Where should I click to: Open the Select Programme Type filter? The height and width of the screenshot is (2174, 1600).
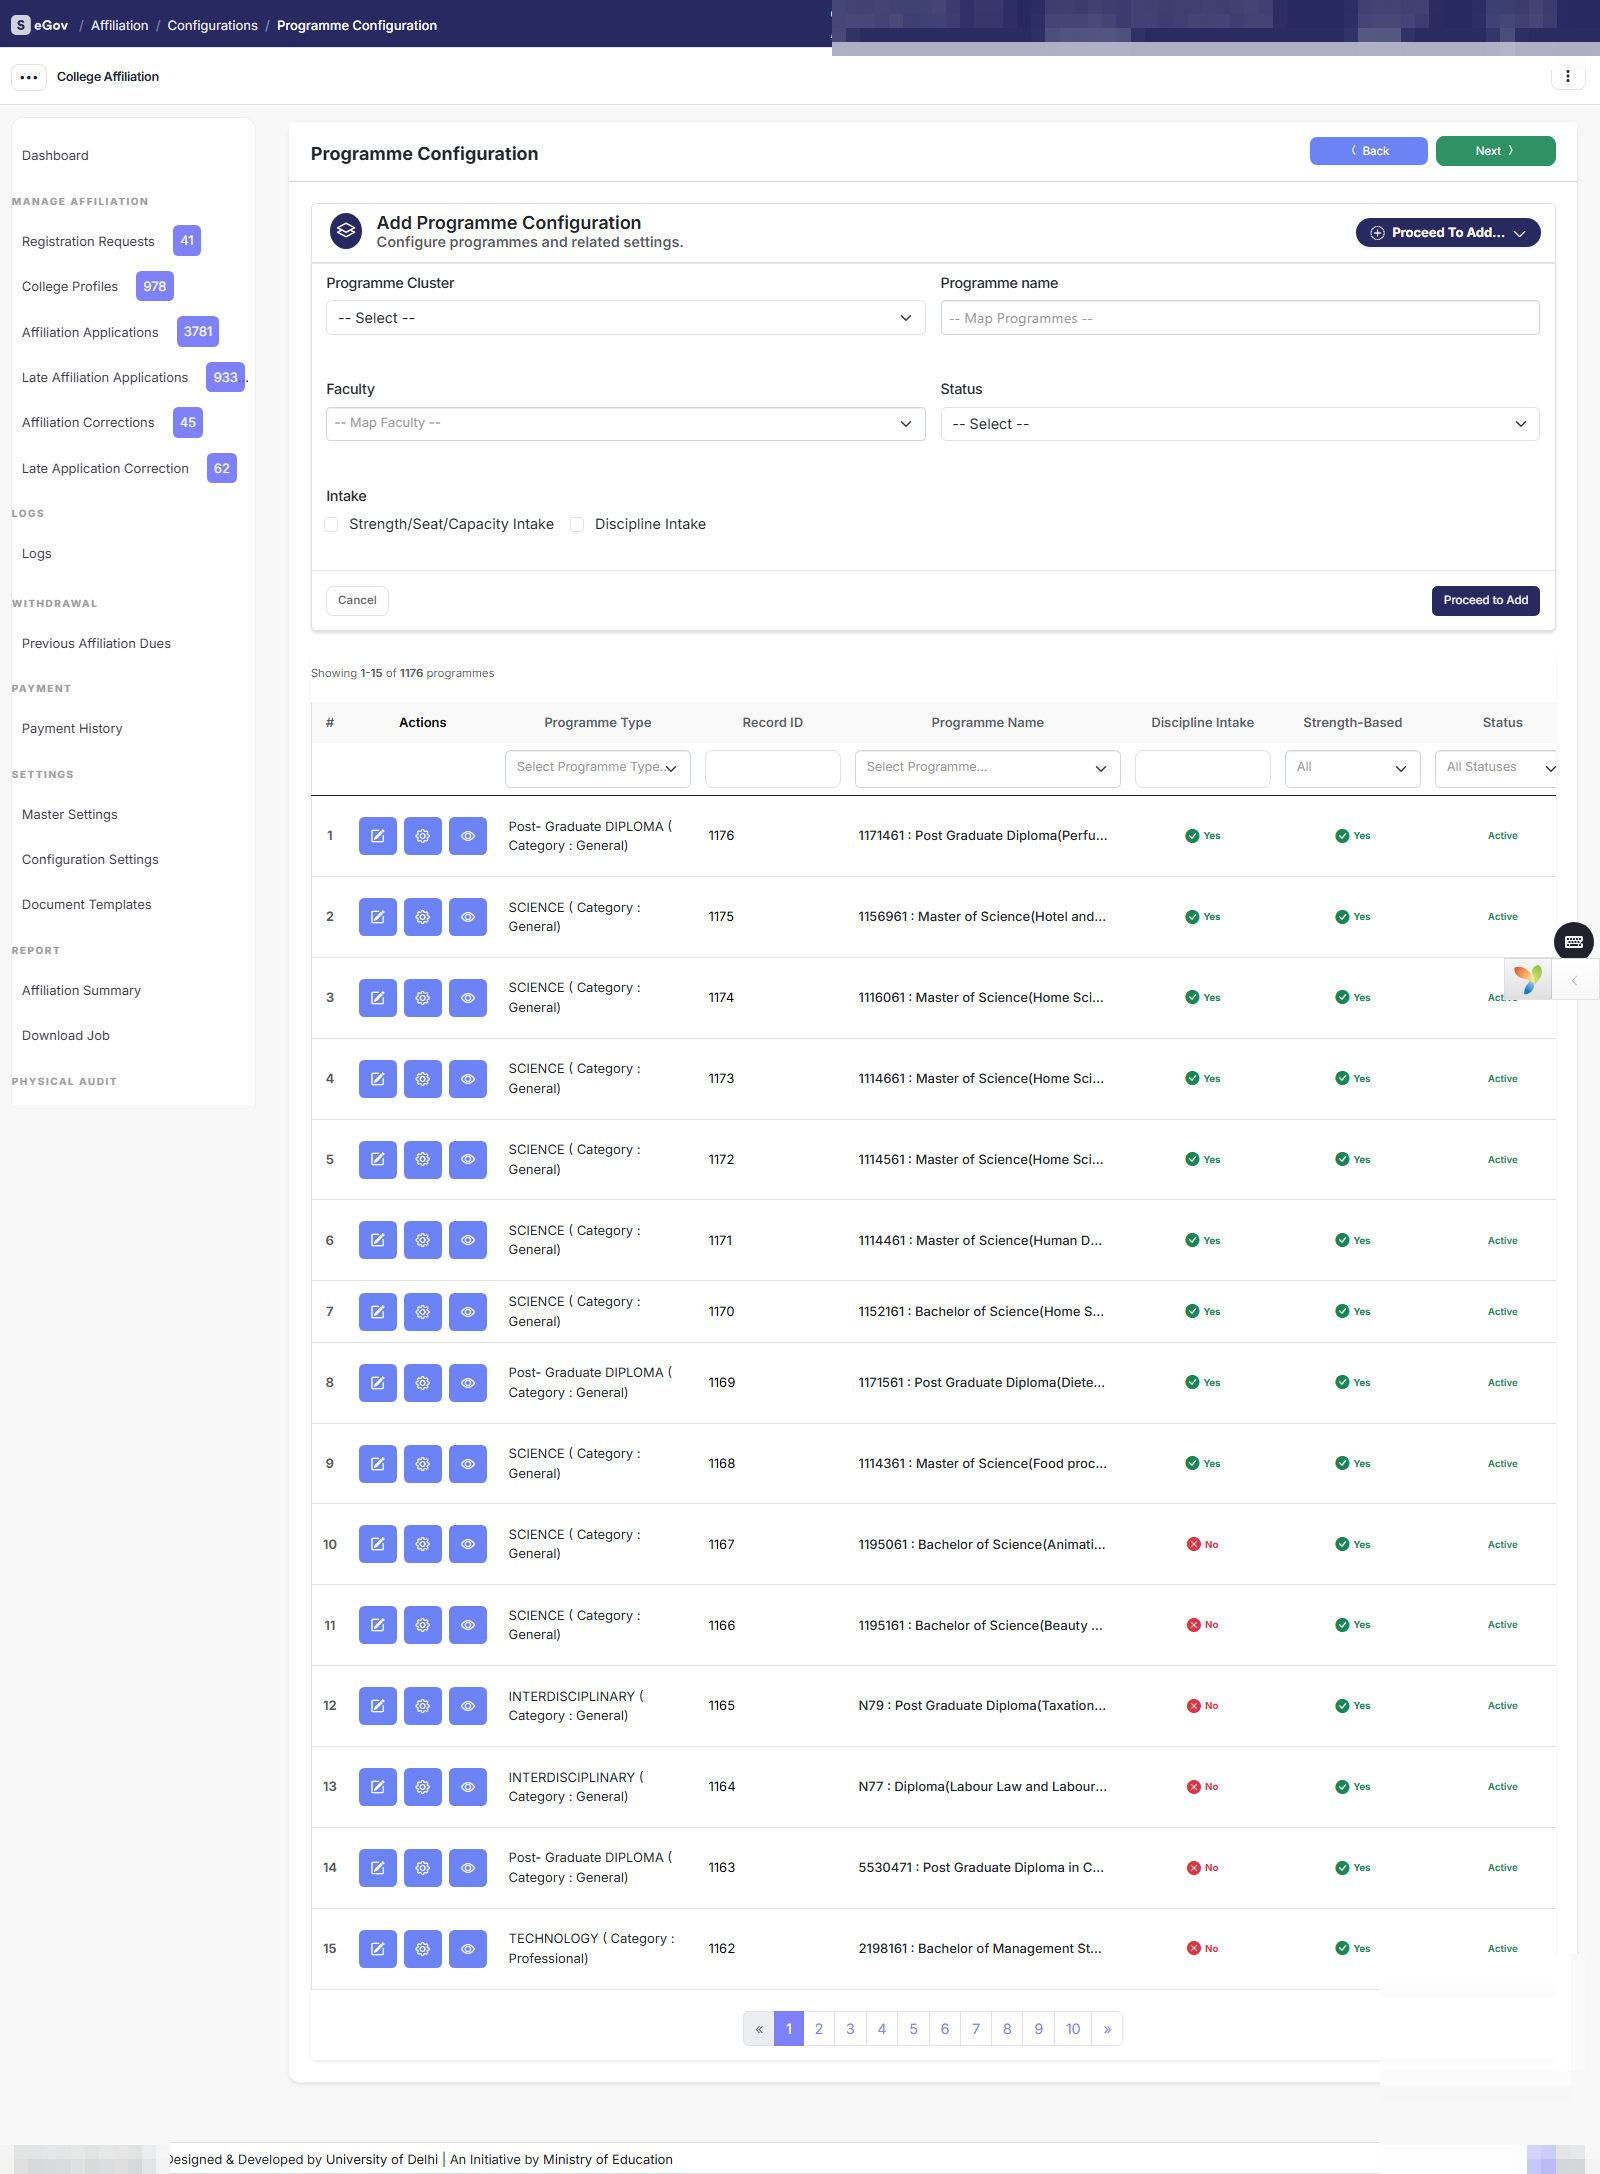(597, 768)
